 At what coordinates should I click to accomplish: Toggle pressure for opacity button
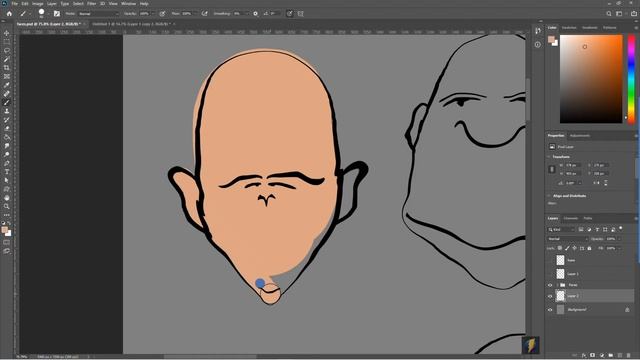[x=162, y=13]
